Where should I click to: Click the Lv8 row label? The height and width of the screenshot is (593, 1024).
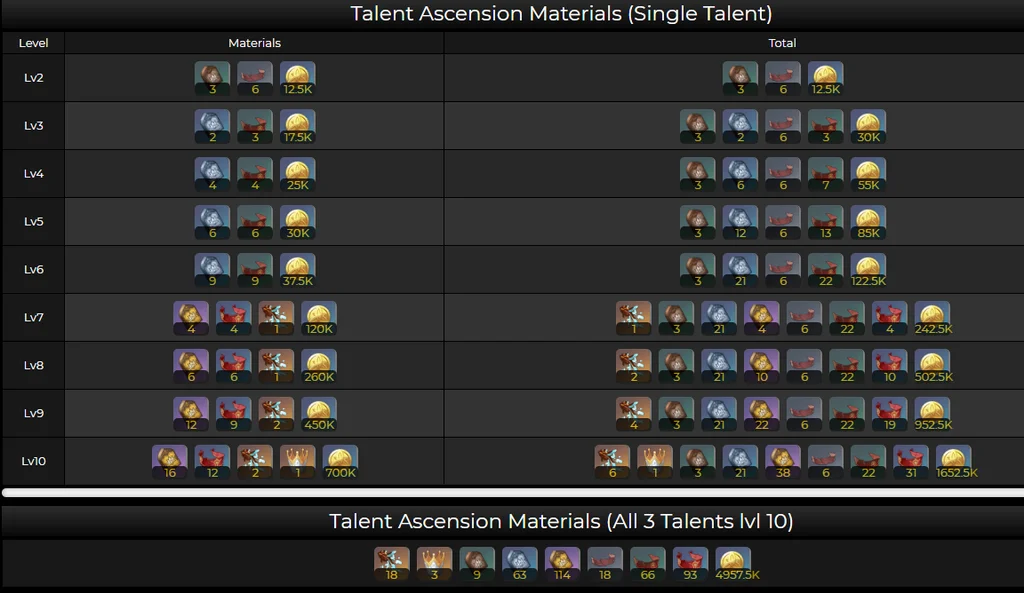pyautogui.click(x=33, y=365)
